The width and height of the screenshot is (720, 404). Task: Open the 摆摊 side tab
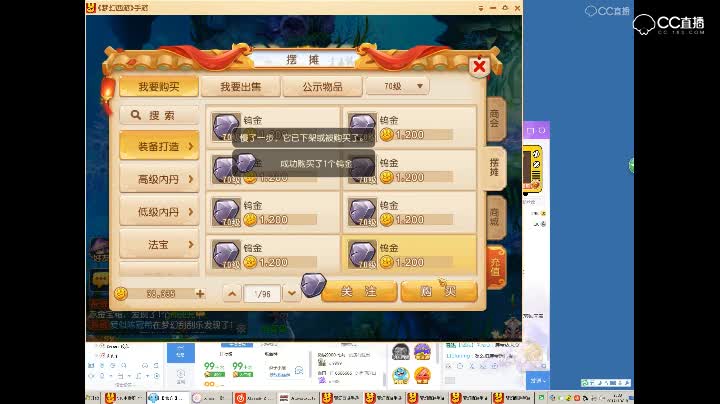coord(494,168)
